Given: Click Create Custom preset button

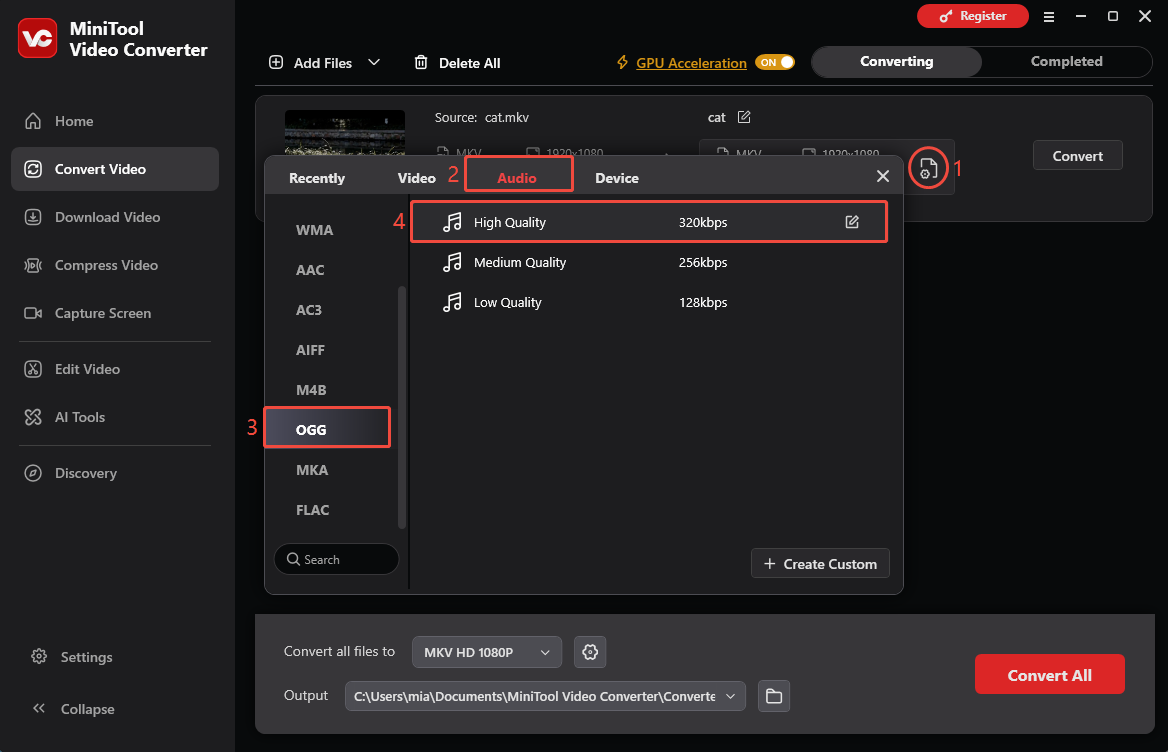Looking at the screenshot, I should 820,564.
